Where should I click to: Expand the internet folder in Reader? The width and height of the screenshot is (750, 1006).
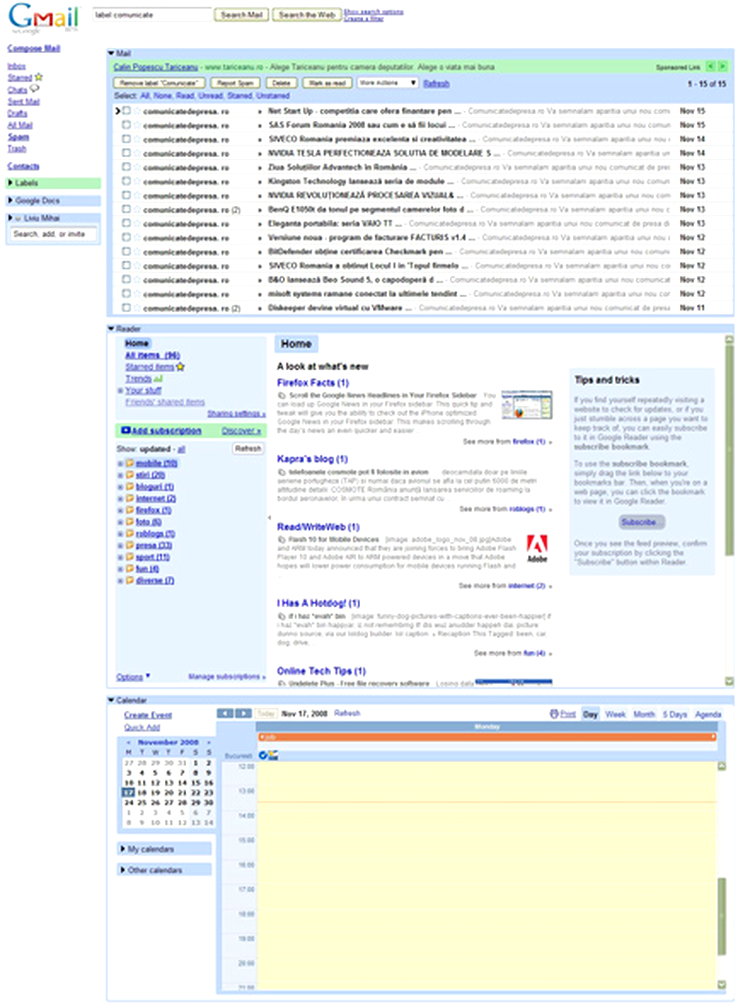click(120, 499)
